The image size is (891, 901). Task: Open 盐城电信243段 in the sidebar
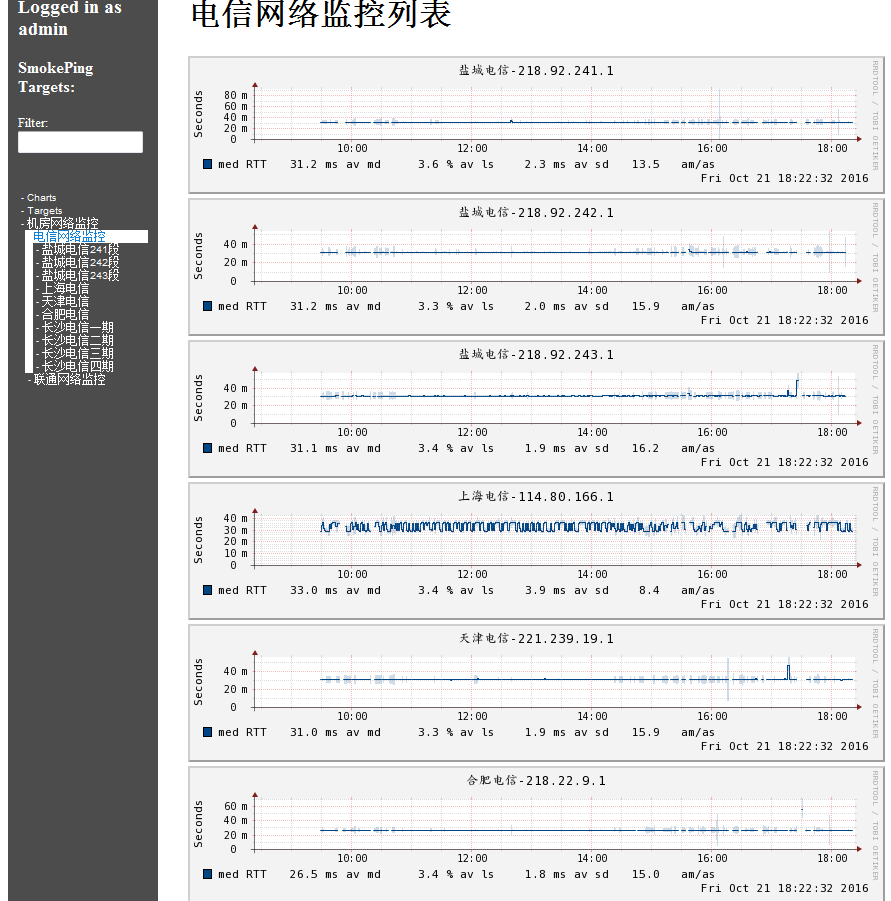(80, 275)
